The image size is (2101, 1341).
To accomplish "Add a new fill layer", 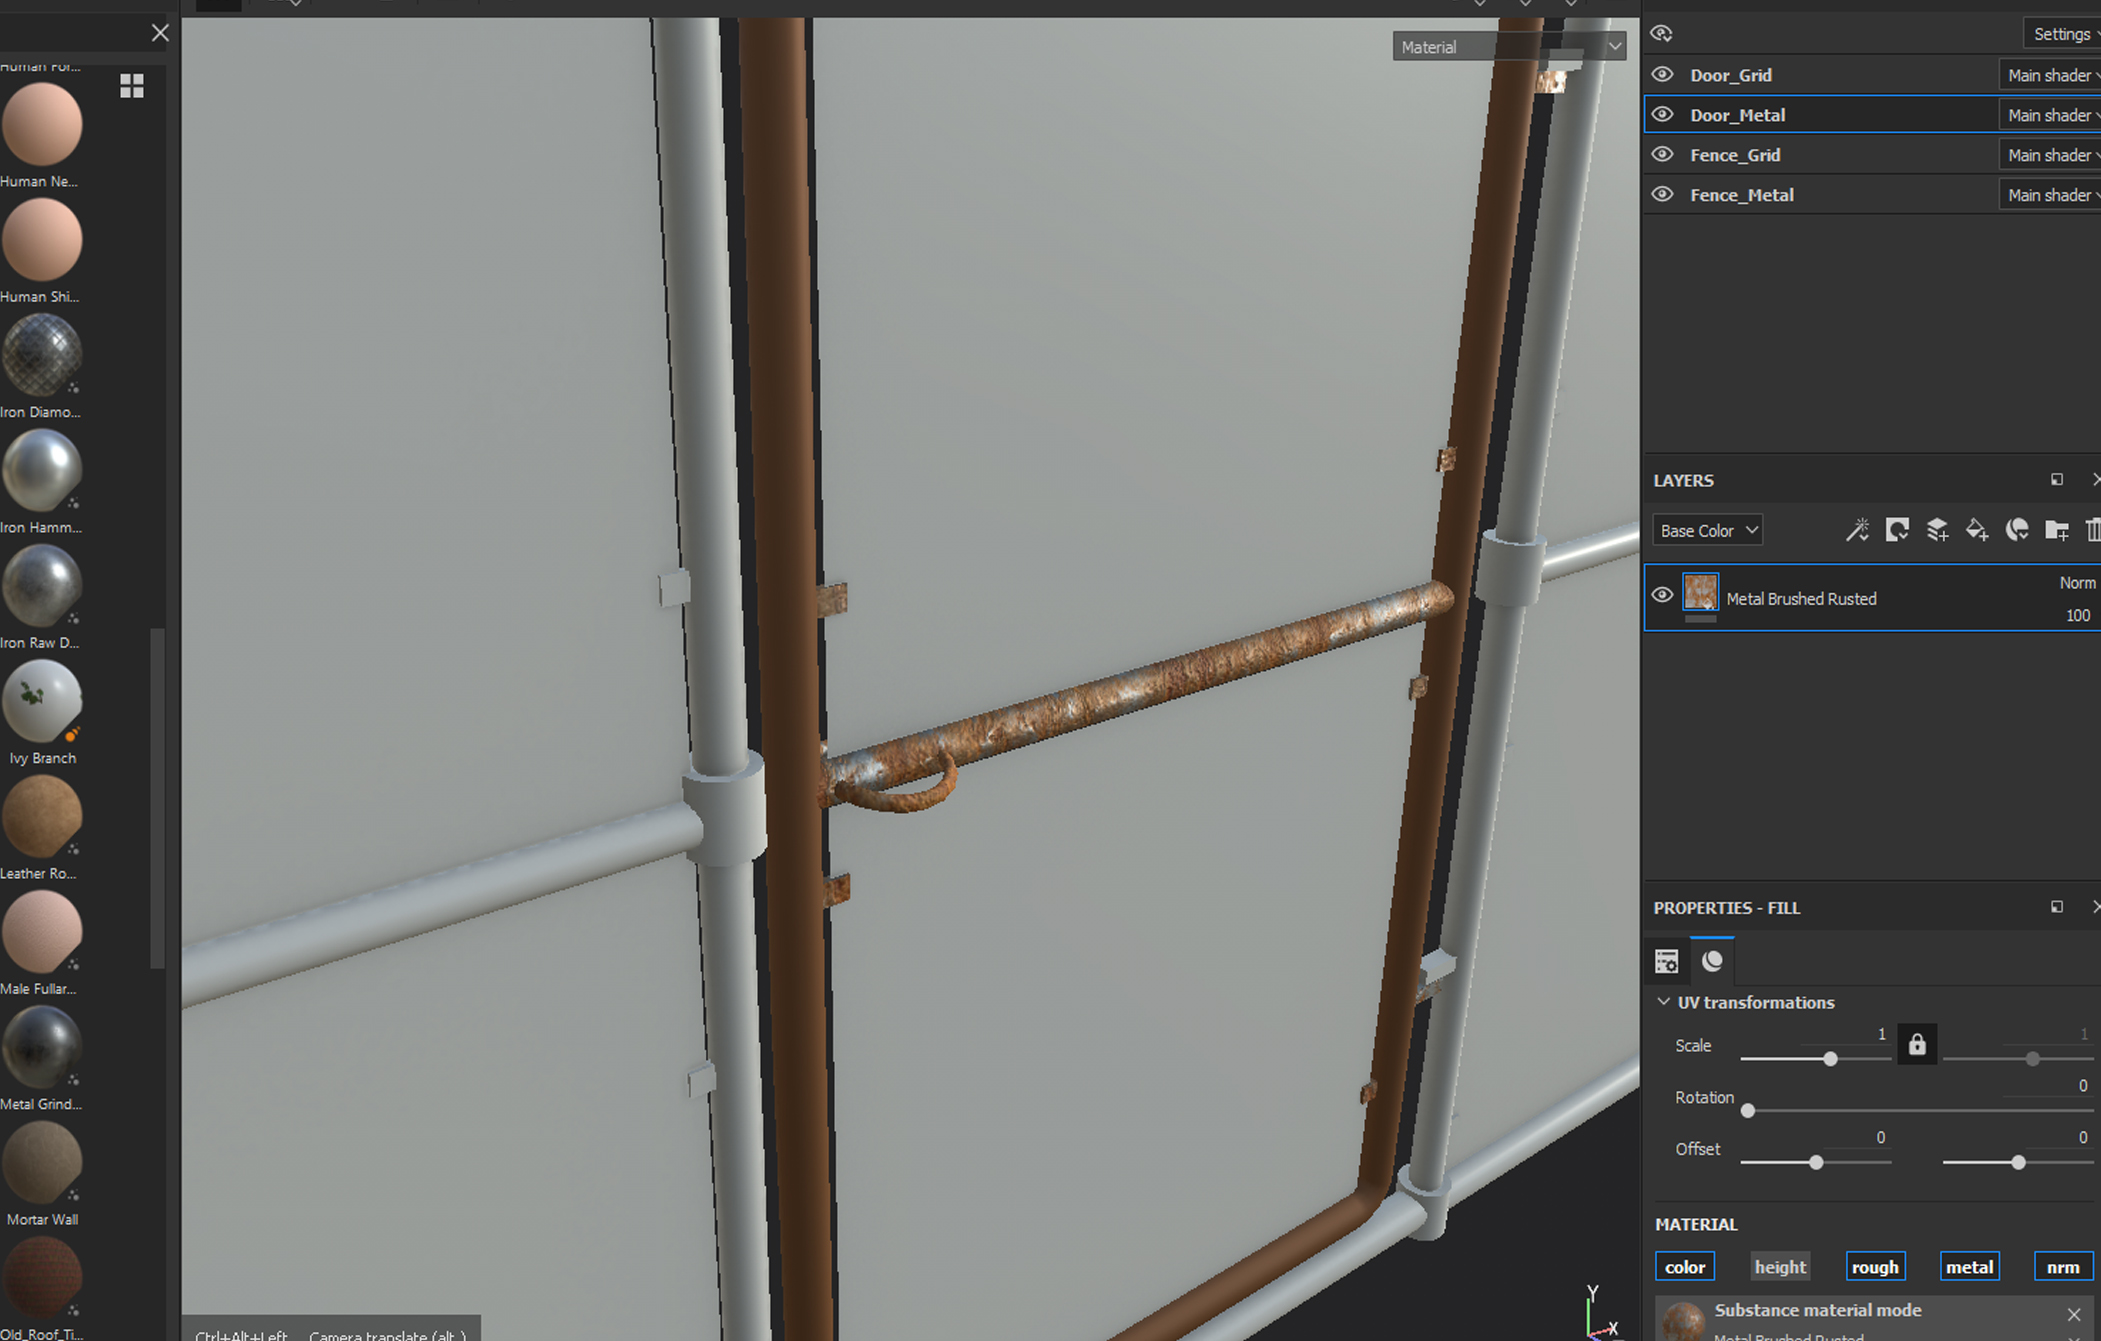I will point(1977,530).
